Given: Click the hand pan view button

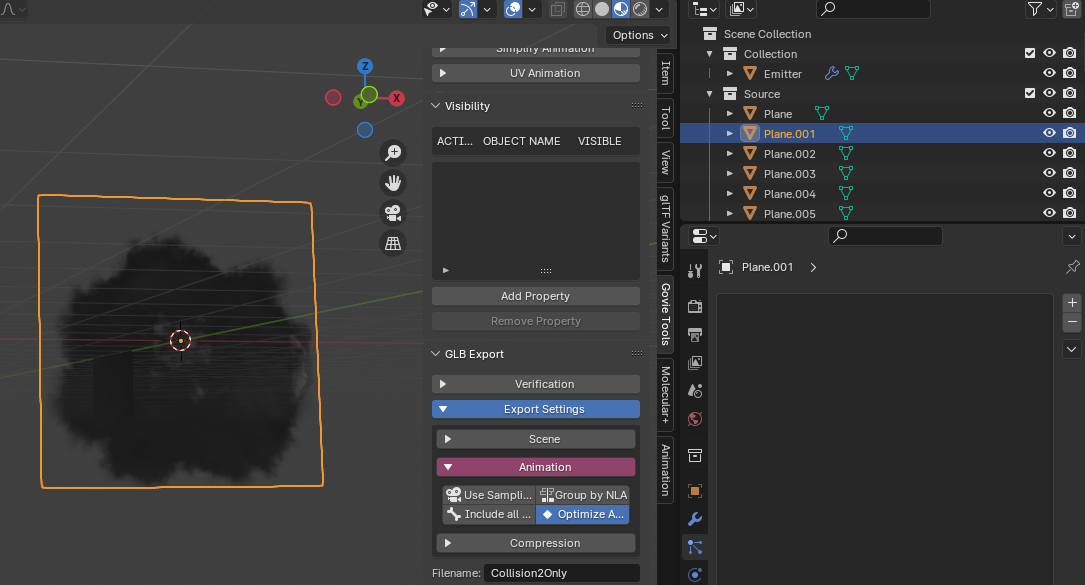Looking at the screenshot, I should tap(393, 183).
